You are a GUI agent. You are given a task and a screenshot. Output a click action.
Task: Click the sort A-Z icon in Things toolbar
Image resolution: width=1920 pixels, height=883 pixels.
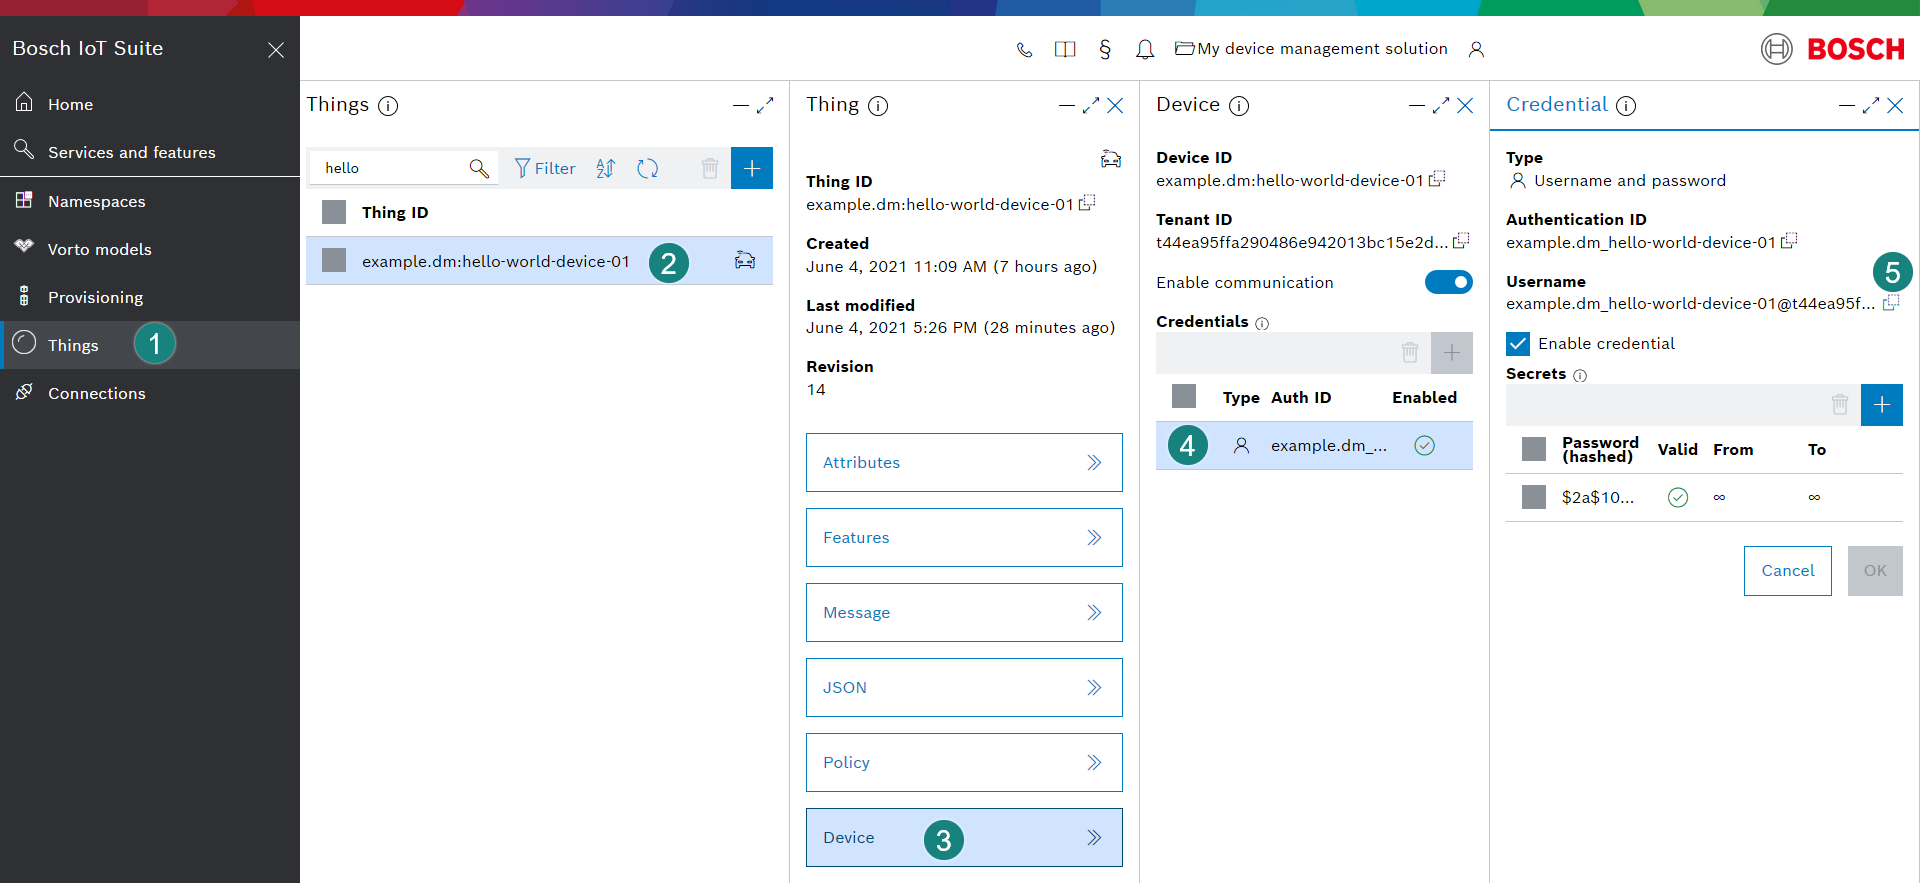[605, 168]
